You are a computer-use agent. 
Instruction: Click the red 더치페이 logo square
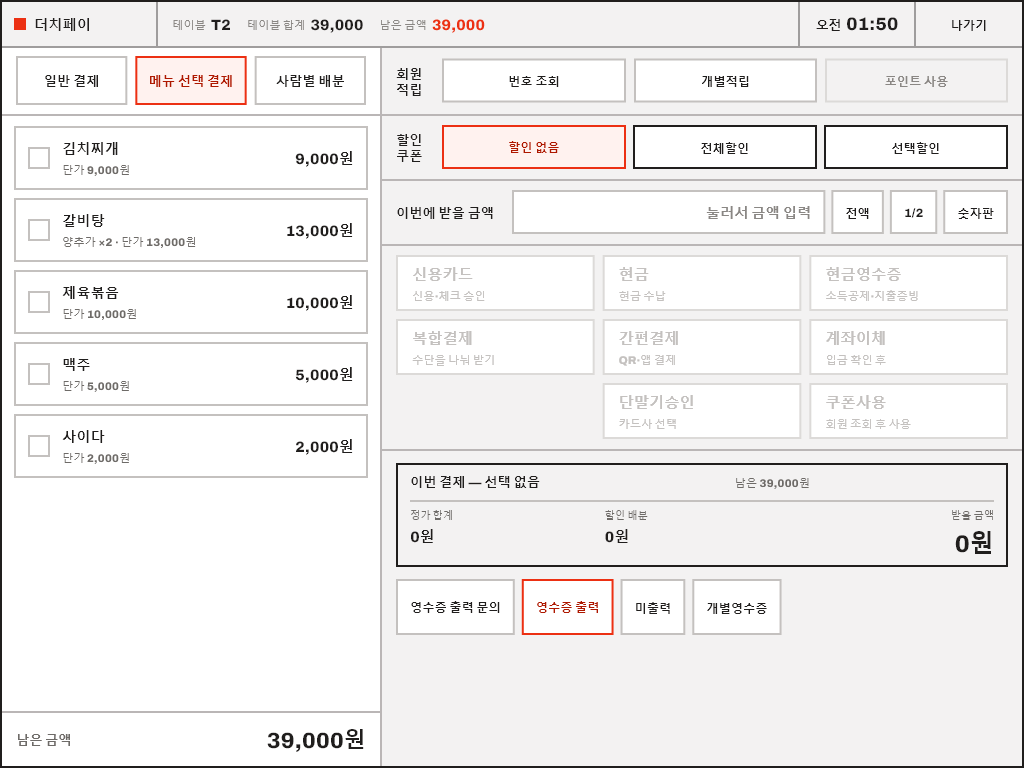(20, 24)
